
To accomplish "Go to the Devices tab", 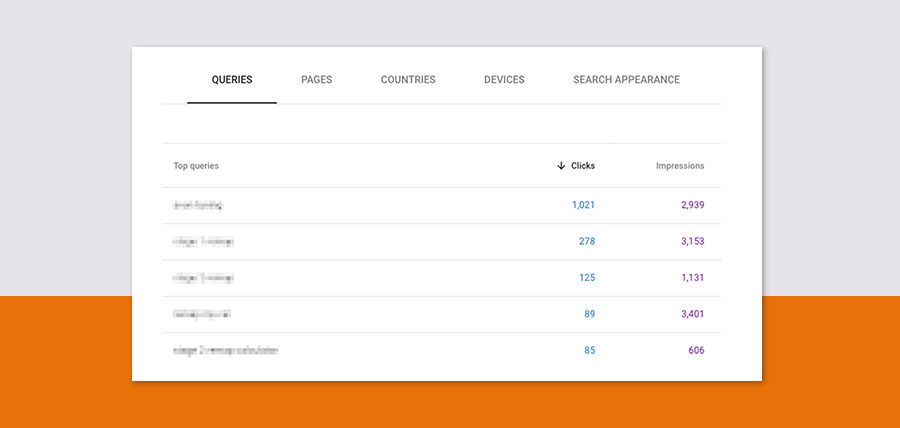I will 504,80.
